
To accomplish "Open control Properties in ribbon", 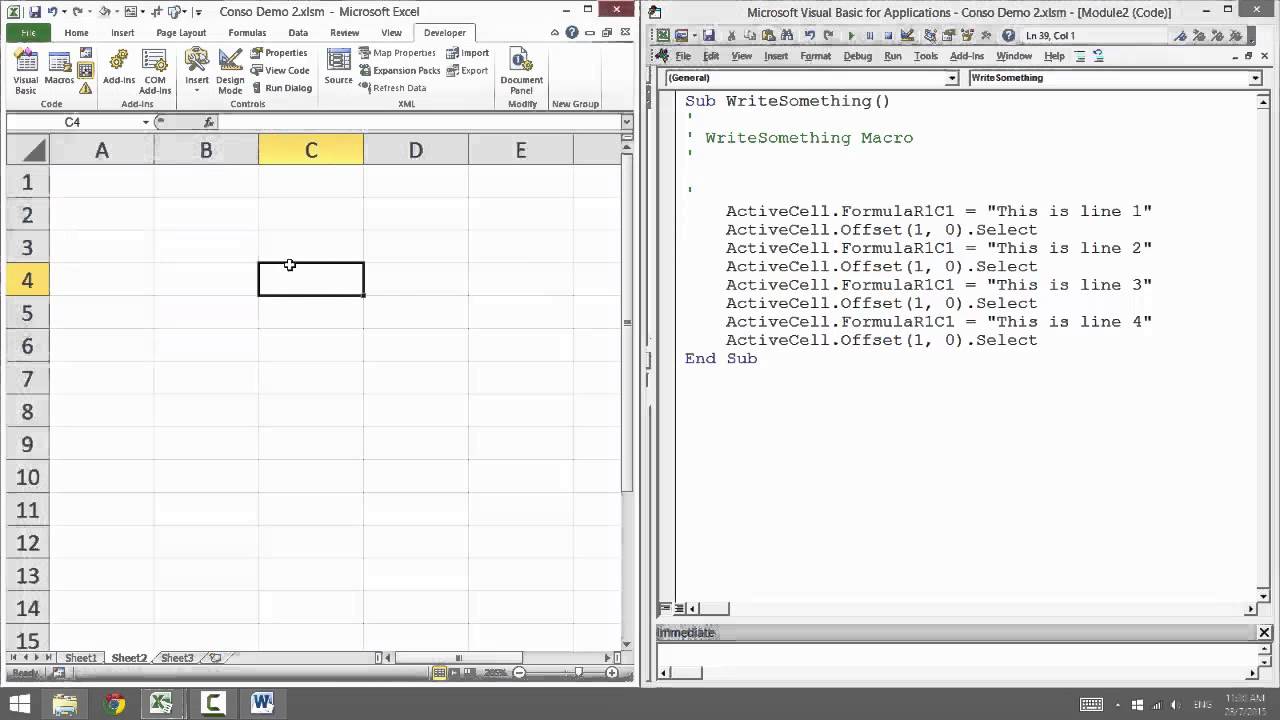I will (279, 53).
